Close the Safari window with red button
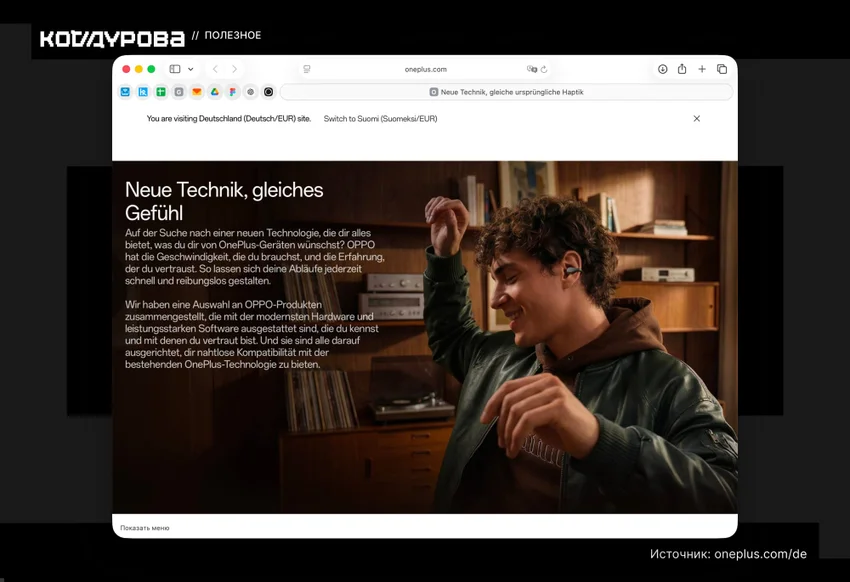850x582 pixels. coord(126,69)
